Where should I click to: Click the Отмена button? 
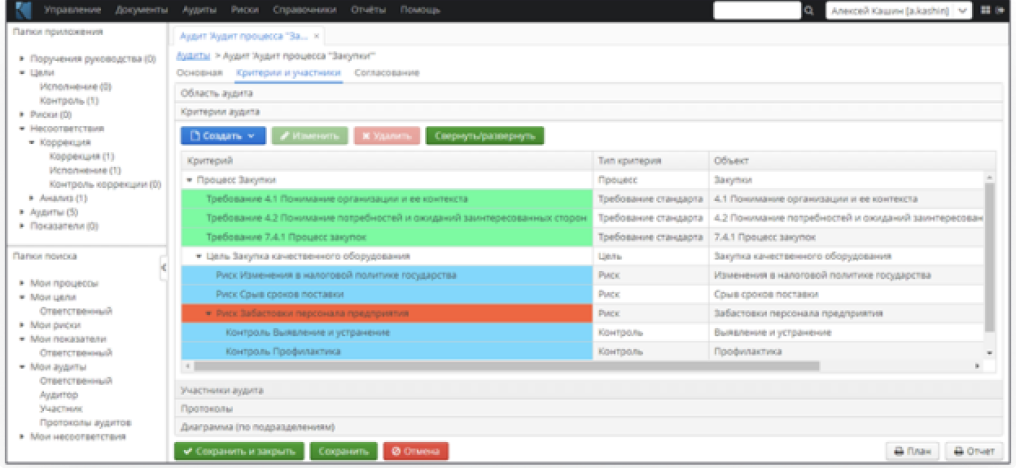coord(415,451)
